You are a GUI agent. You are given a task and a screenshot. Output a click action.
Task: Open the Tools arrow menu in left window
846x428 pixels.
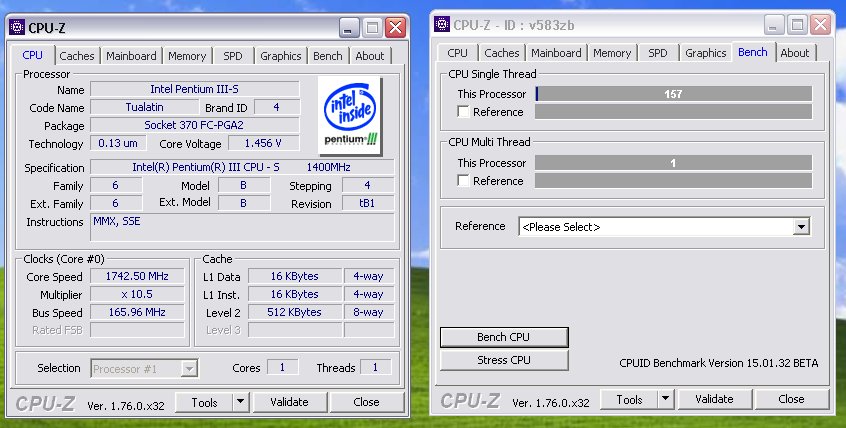[240, 402]
